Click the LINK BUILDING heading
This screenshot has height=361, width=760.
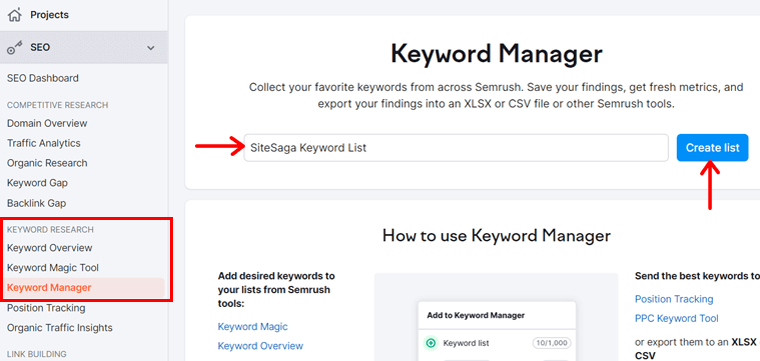click(x=37, y=354)
